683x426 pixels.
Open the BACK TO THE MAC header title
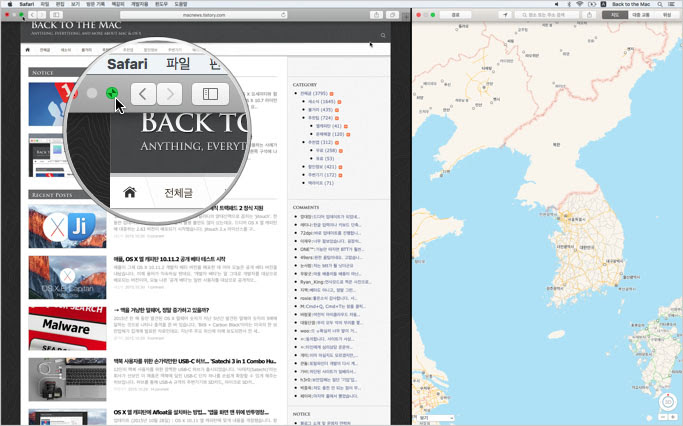(76, 25)
